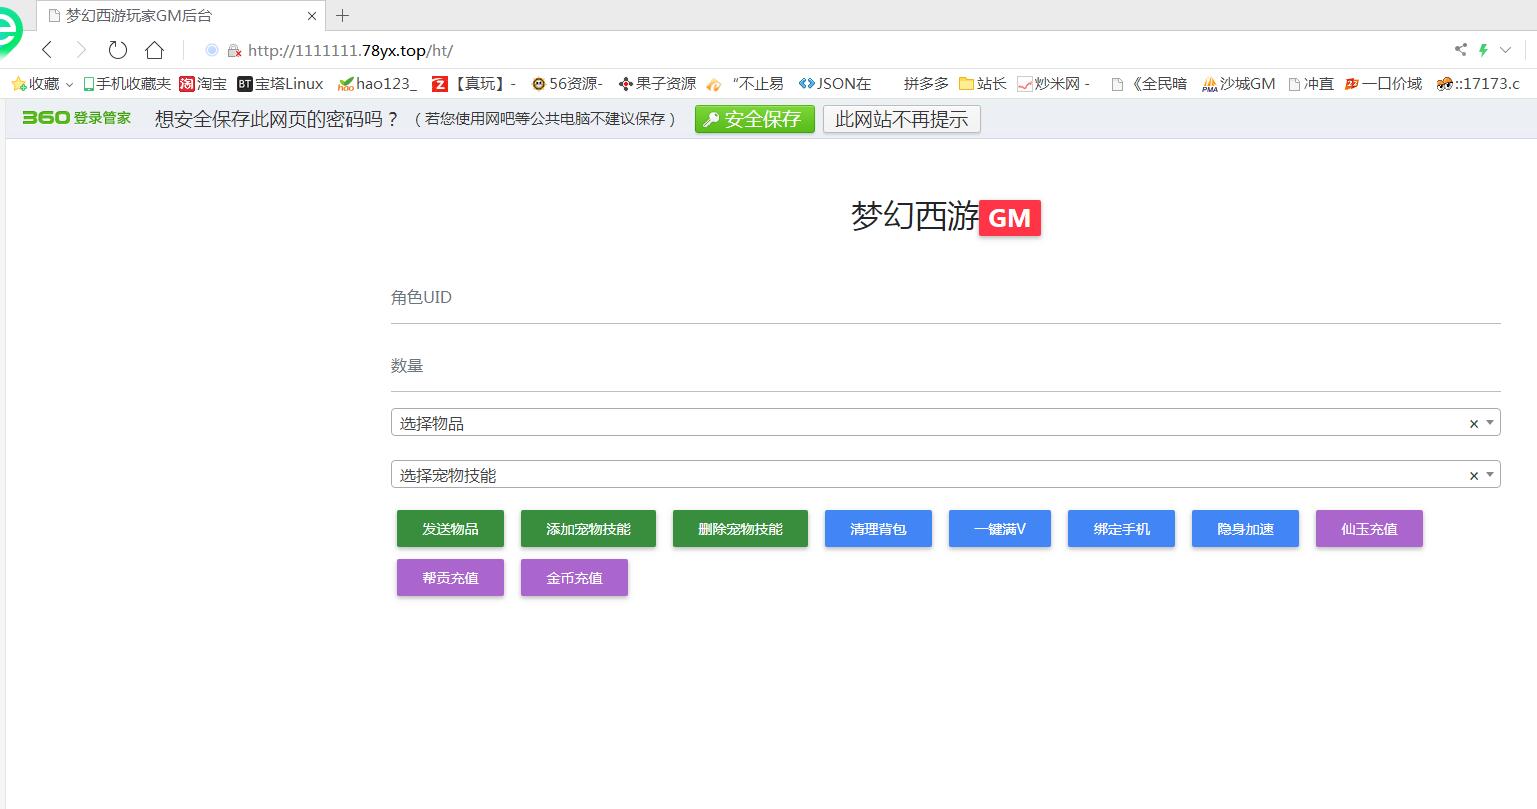Open new tab with plus icon
This screenshot has height=809, width=1537.
(x=343, y=15)
